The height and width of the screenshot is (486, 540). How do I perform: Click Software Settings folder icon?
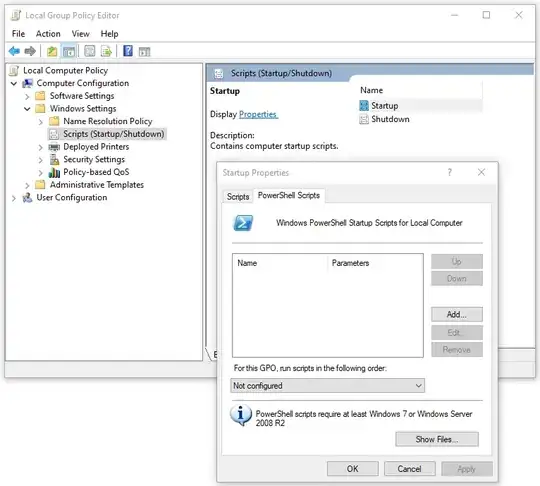pyautogui.click(x=40, y=96)
